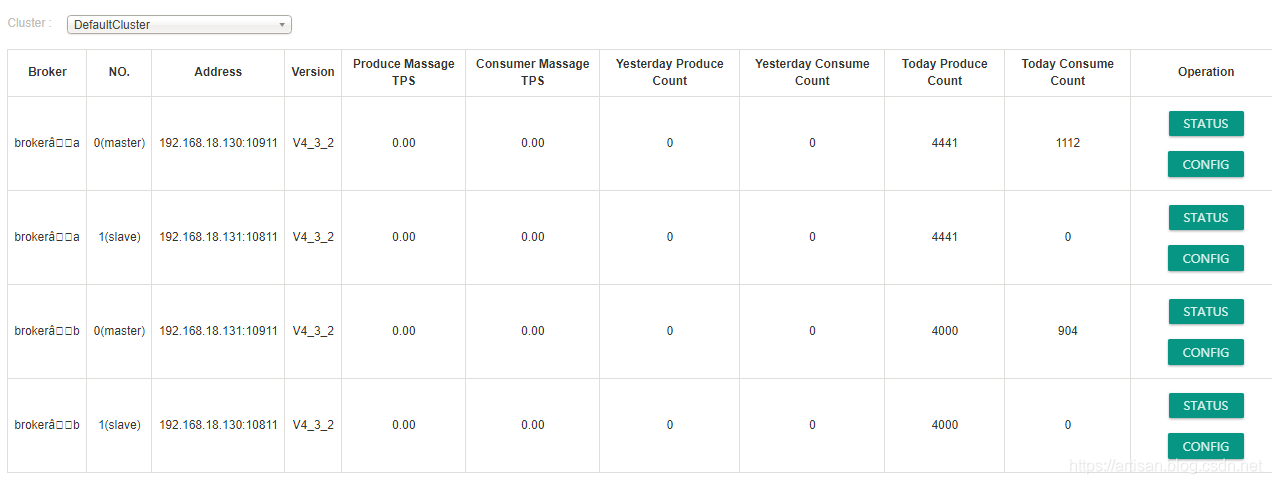1272x484 pixels.
Task: Click the 1112 today consume count cell
Action: (x=1067, y=143)
